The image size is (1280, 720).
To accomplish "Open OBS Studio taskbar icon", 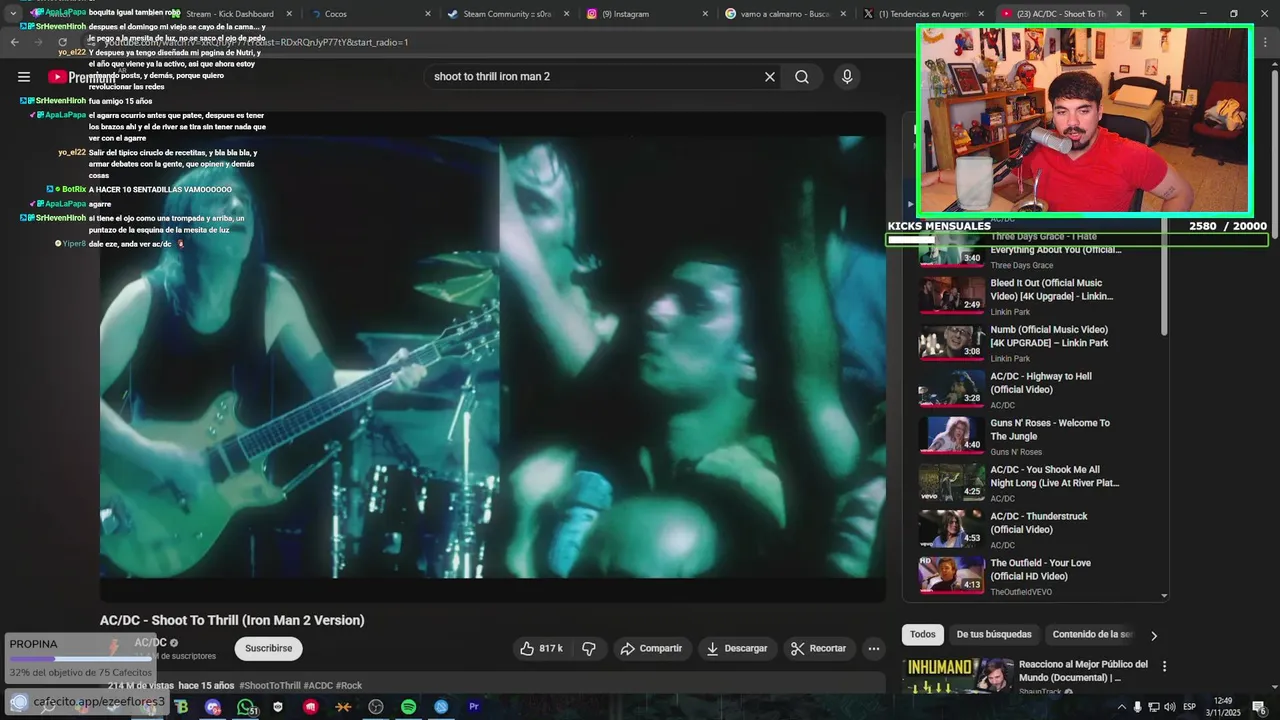I will [x=376, y=707].
